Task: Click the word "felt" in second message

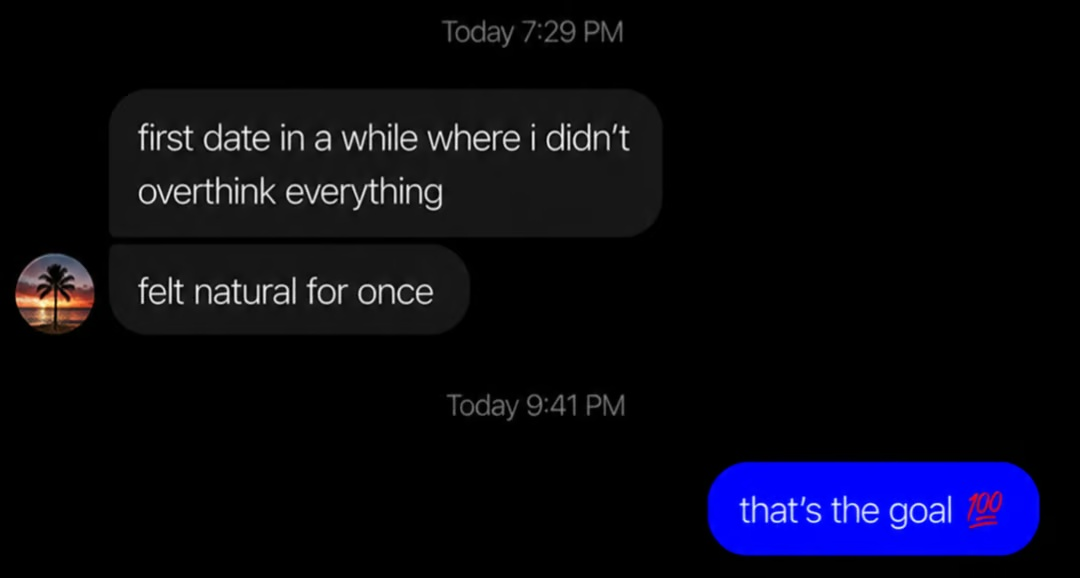Action: 161,291
